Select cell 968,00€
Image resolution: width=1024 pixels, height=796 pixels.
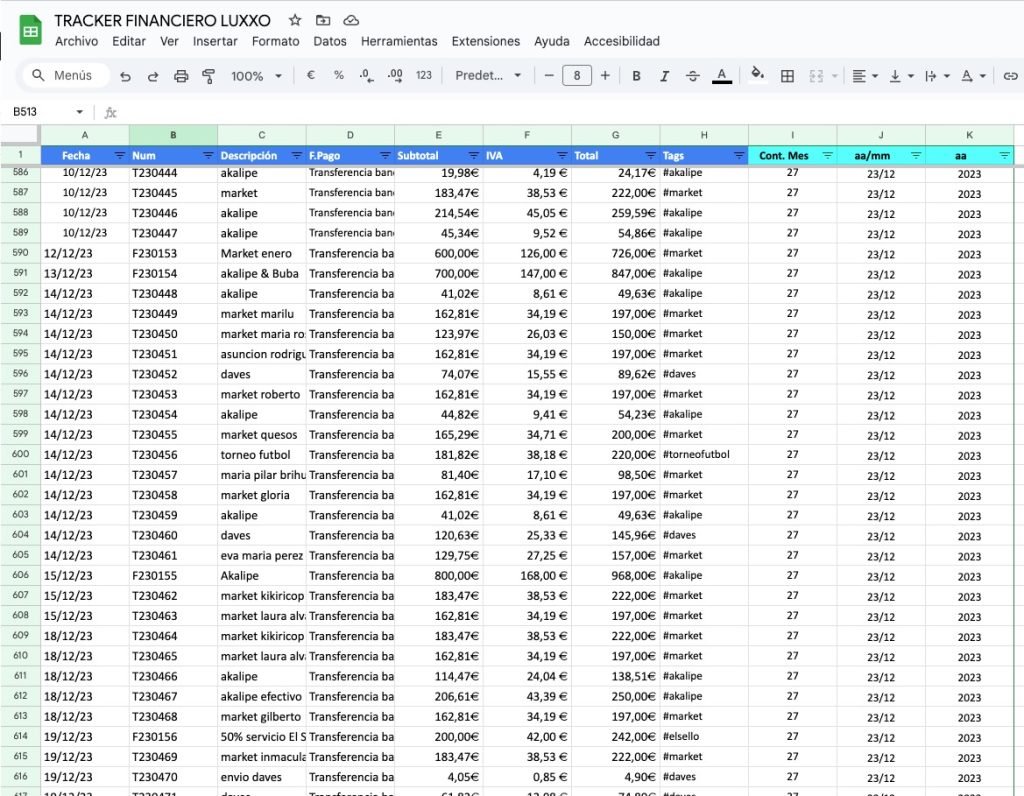pos(615,575)
